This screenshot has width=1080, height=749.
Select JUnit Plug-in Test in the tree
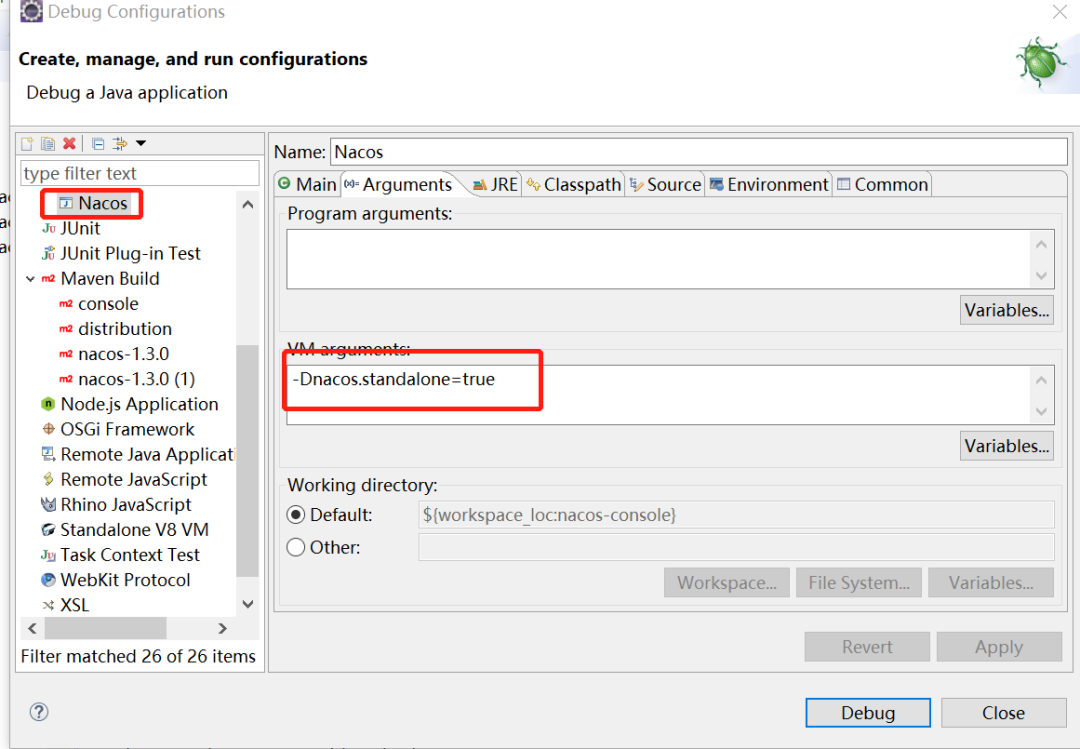[121, 254]
